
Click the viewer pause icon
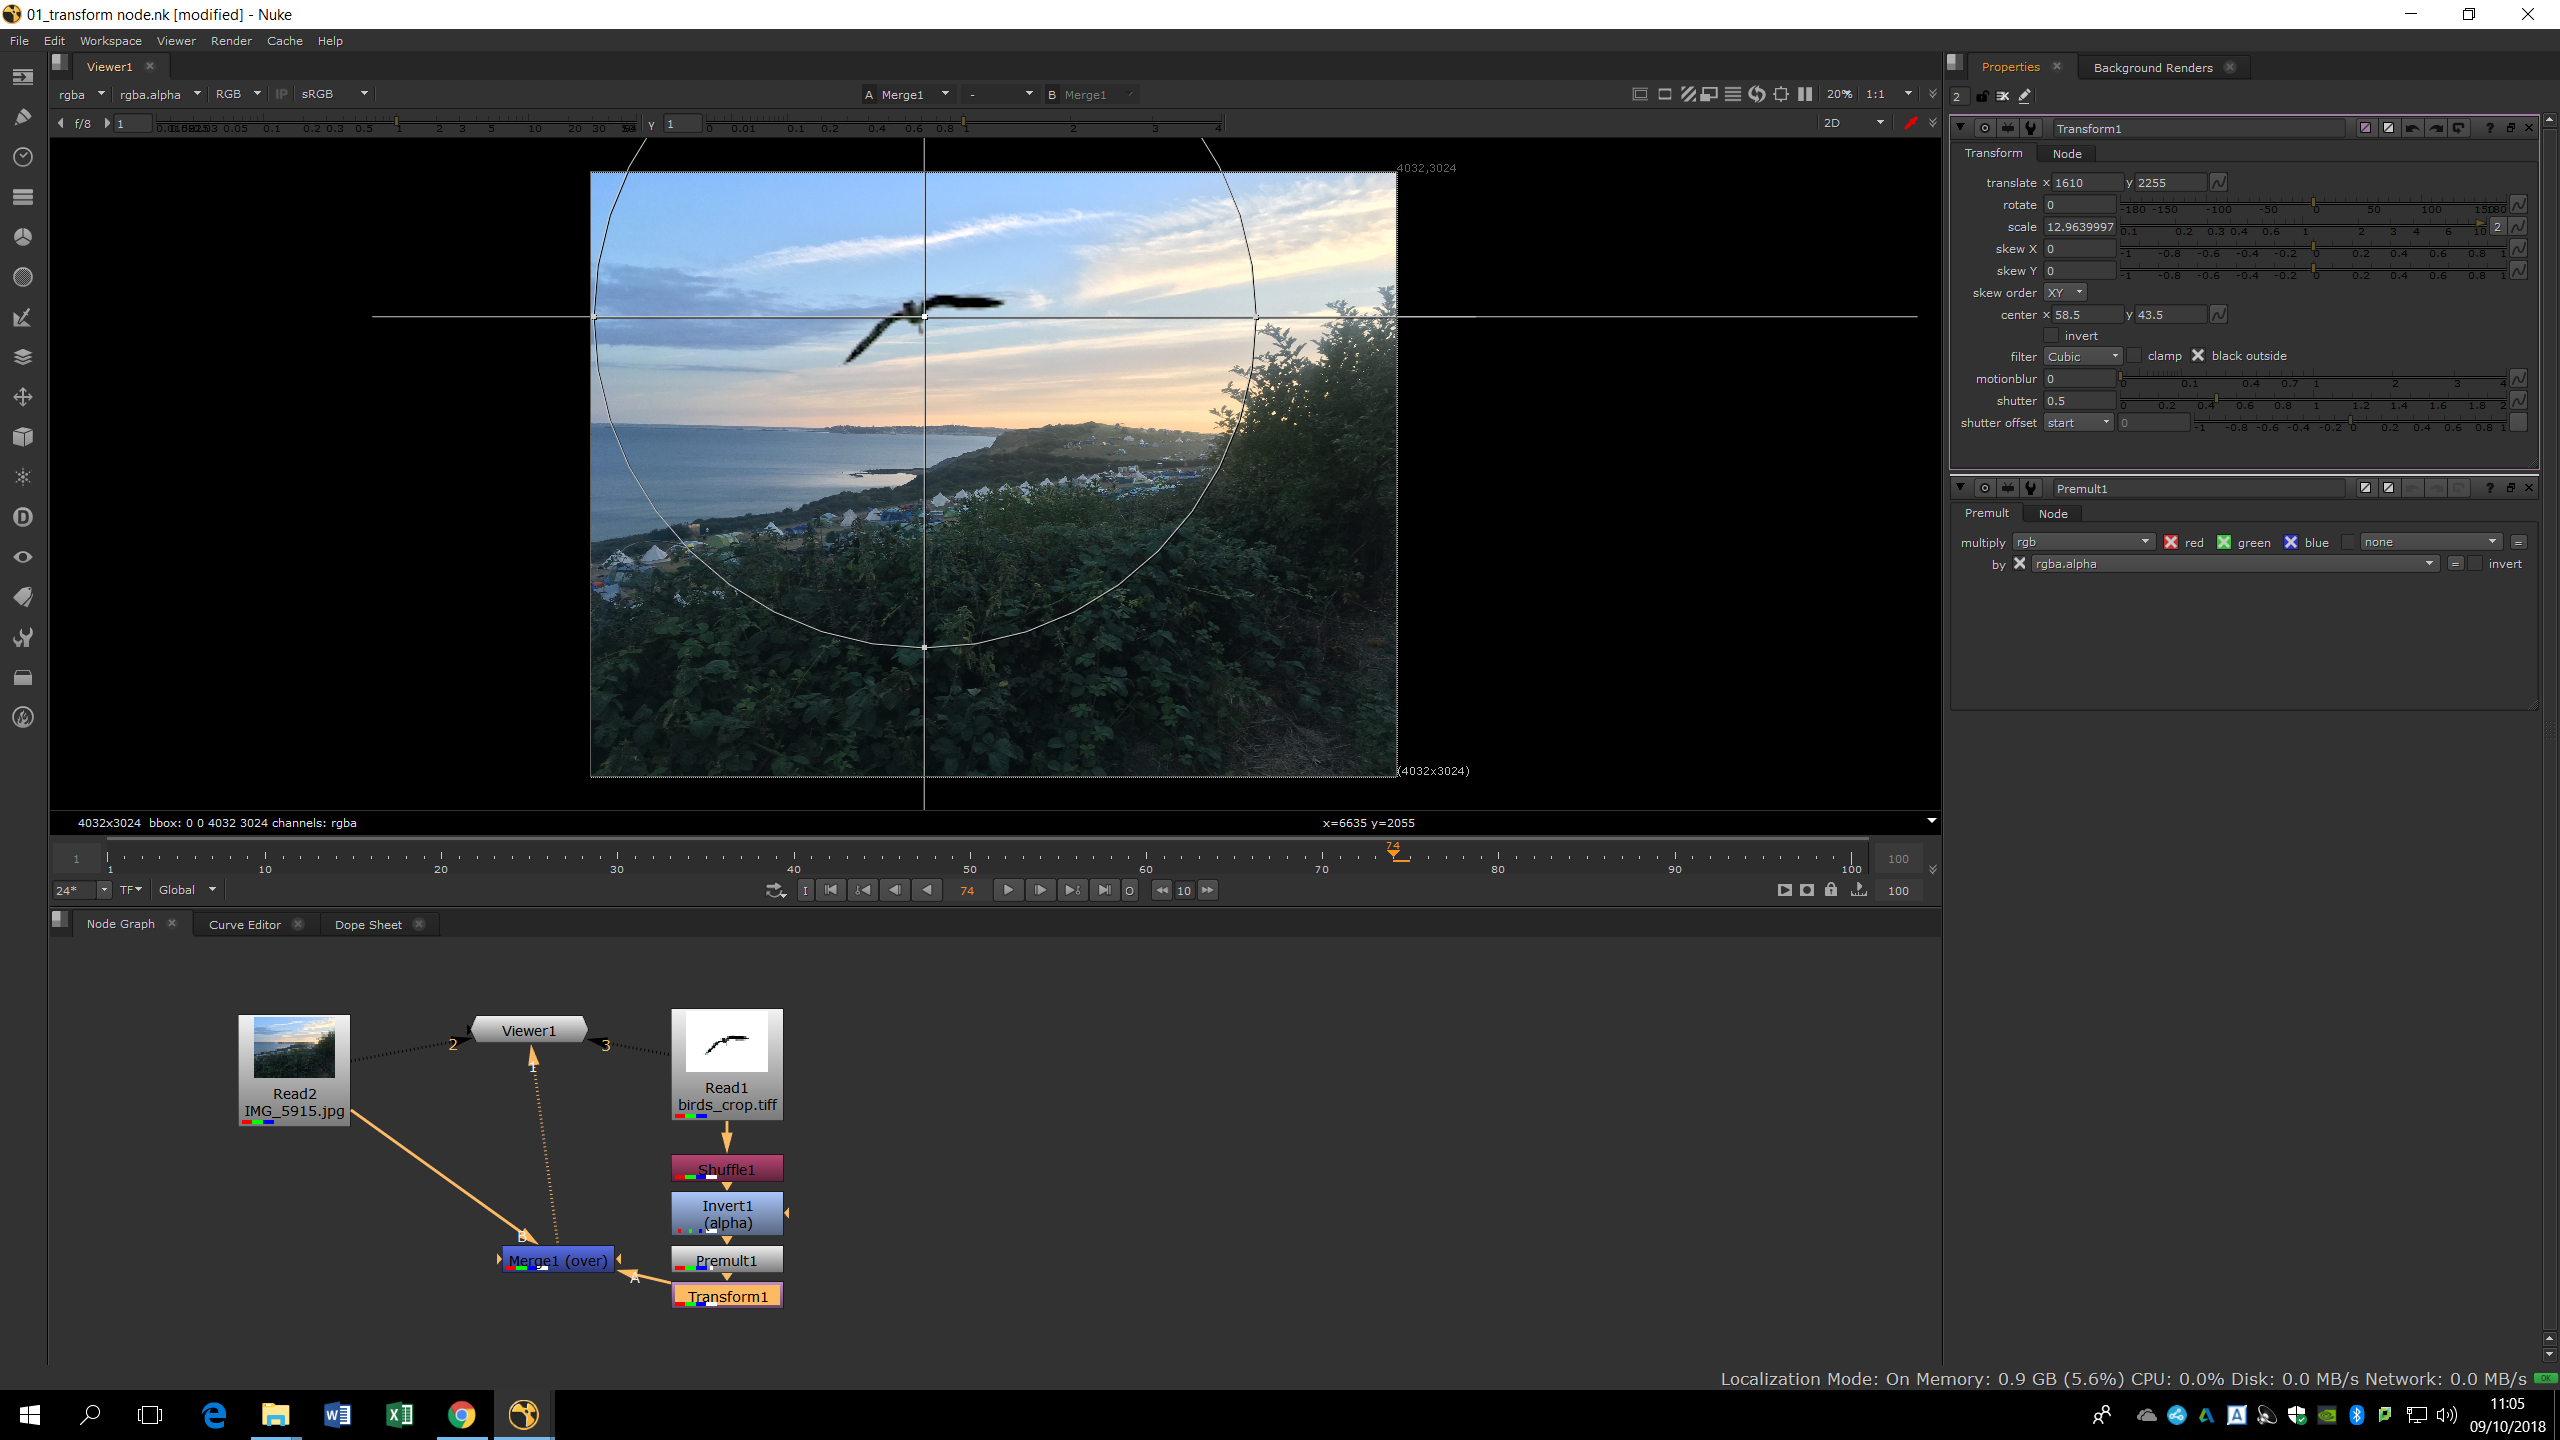tap(1805, 94)
